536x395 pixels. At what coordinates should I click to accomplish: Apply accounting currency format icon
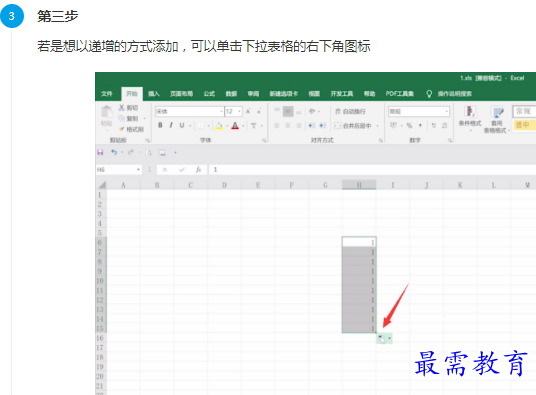click(x=393, y=125)
